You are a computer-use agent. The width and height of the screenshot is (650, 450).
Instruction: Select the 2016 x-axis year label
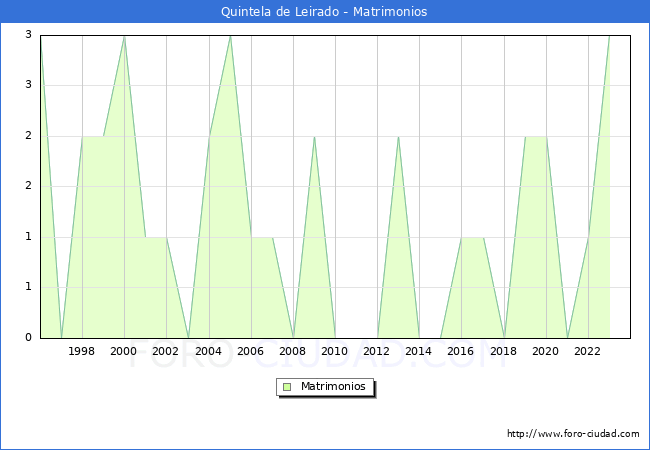click(x=461, y=351)
